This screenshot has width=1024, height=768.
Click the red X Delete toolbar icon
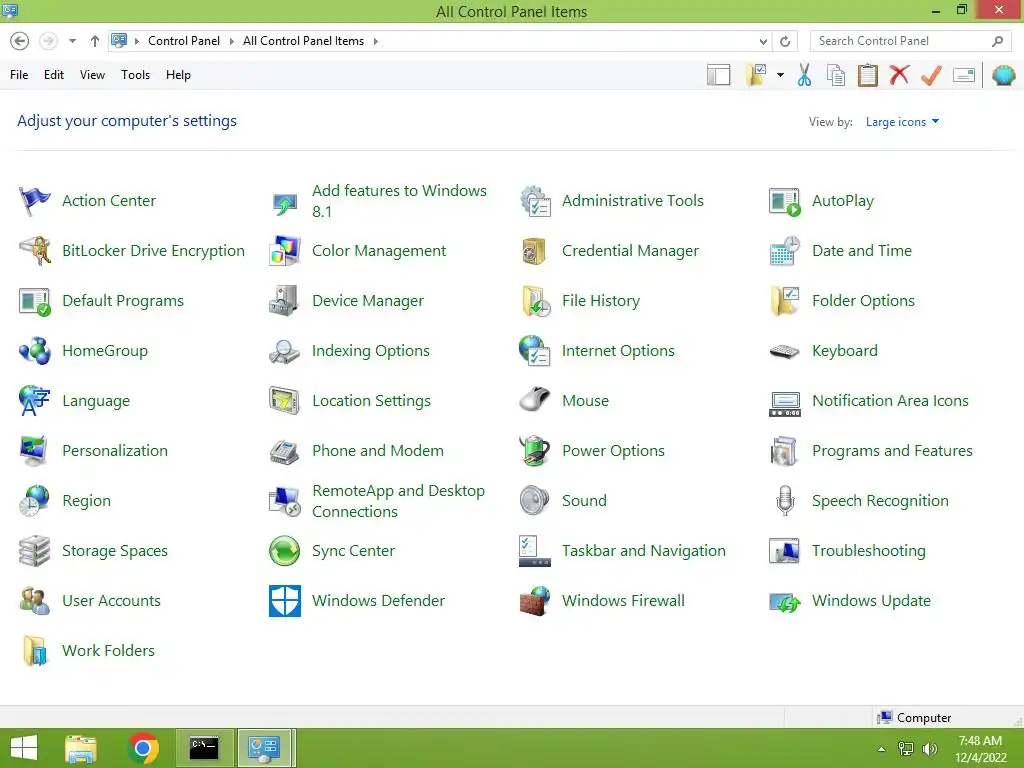coord(899,75)
